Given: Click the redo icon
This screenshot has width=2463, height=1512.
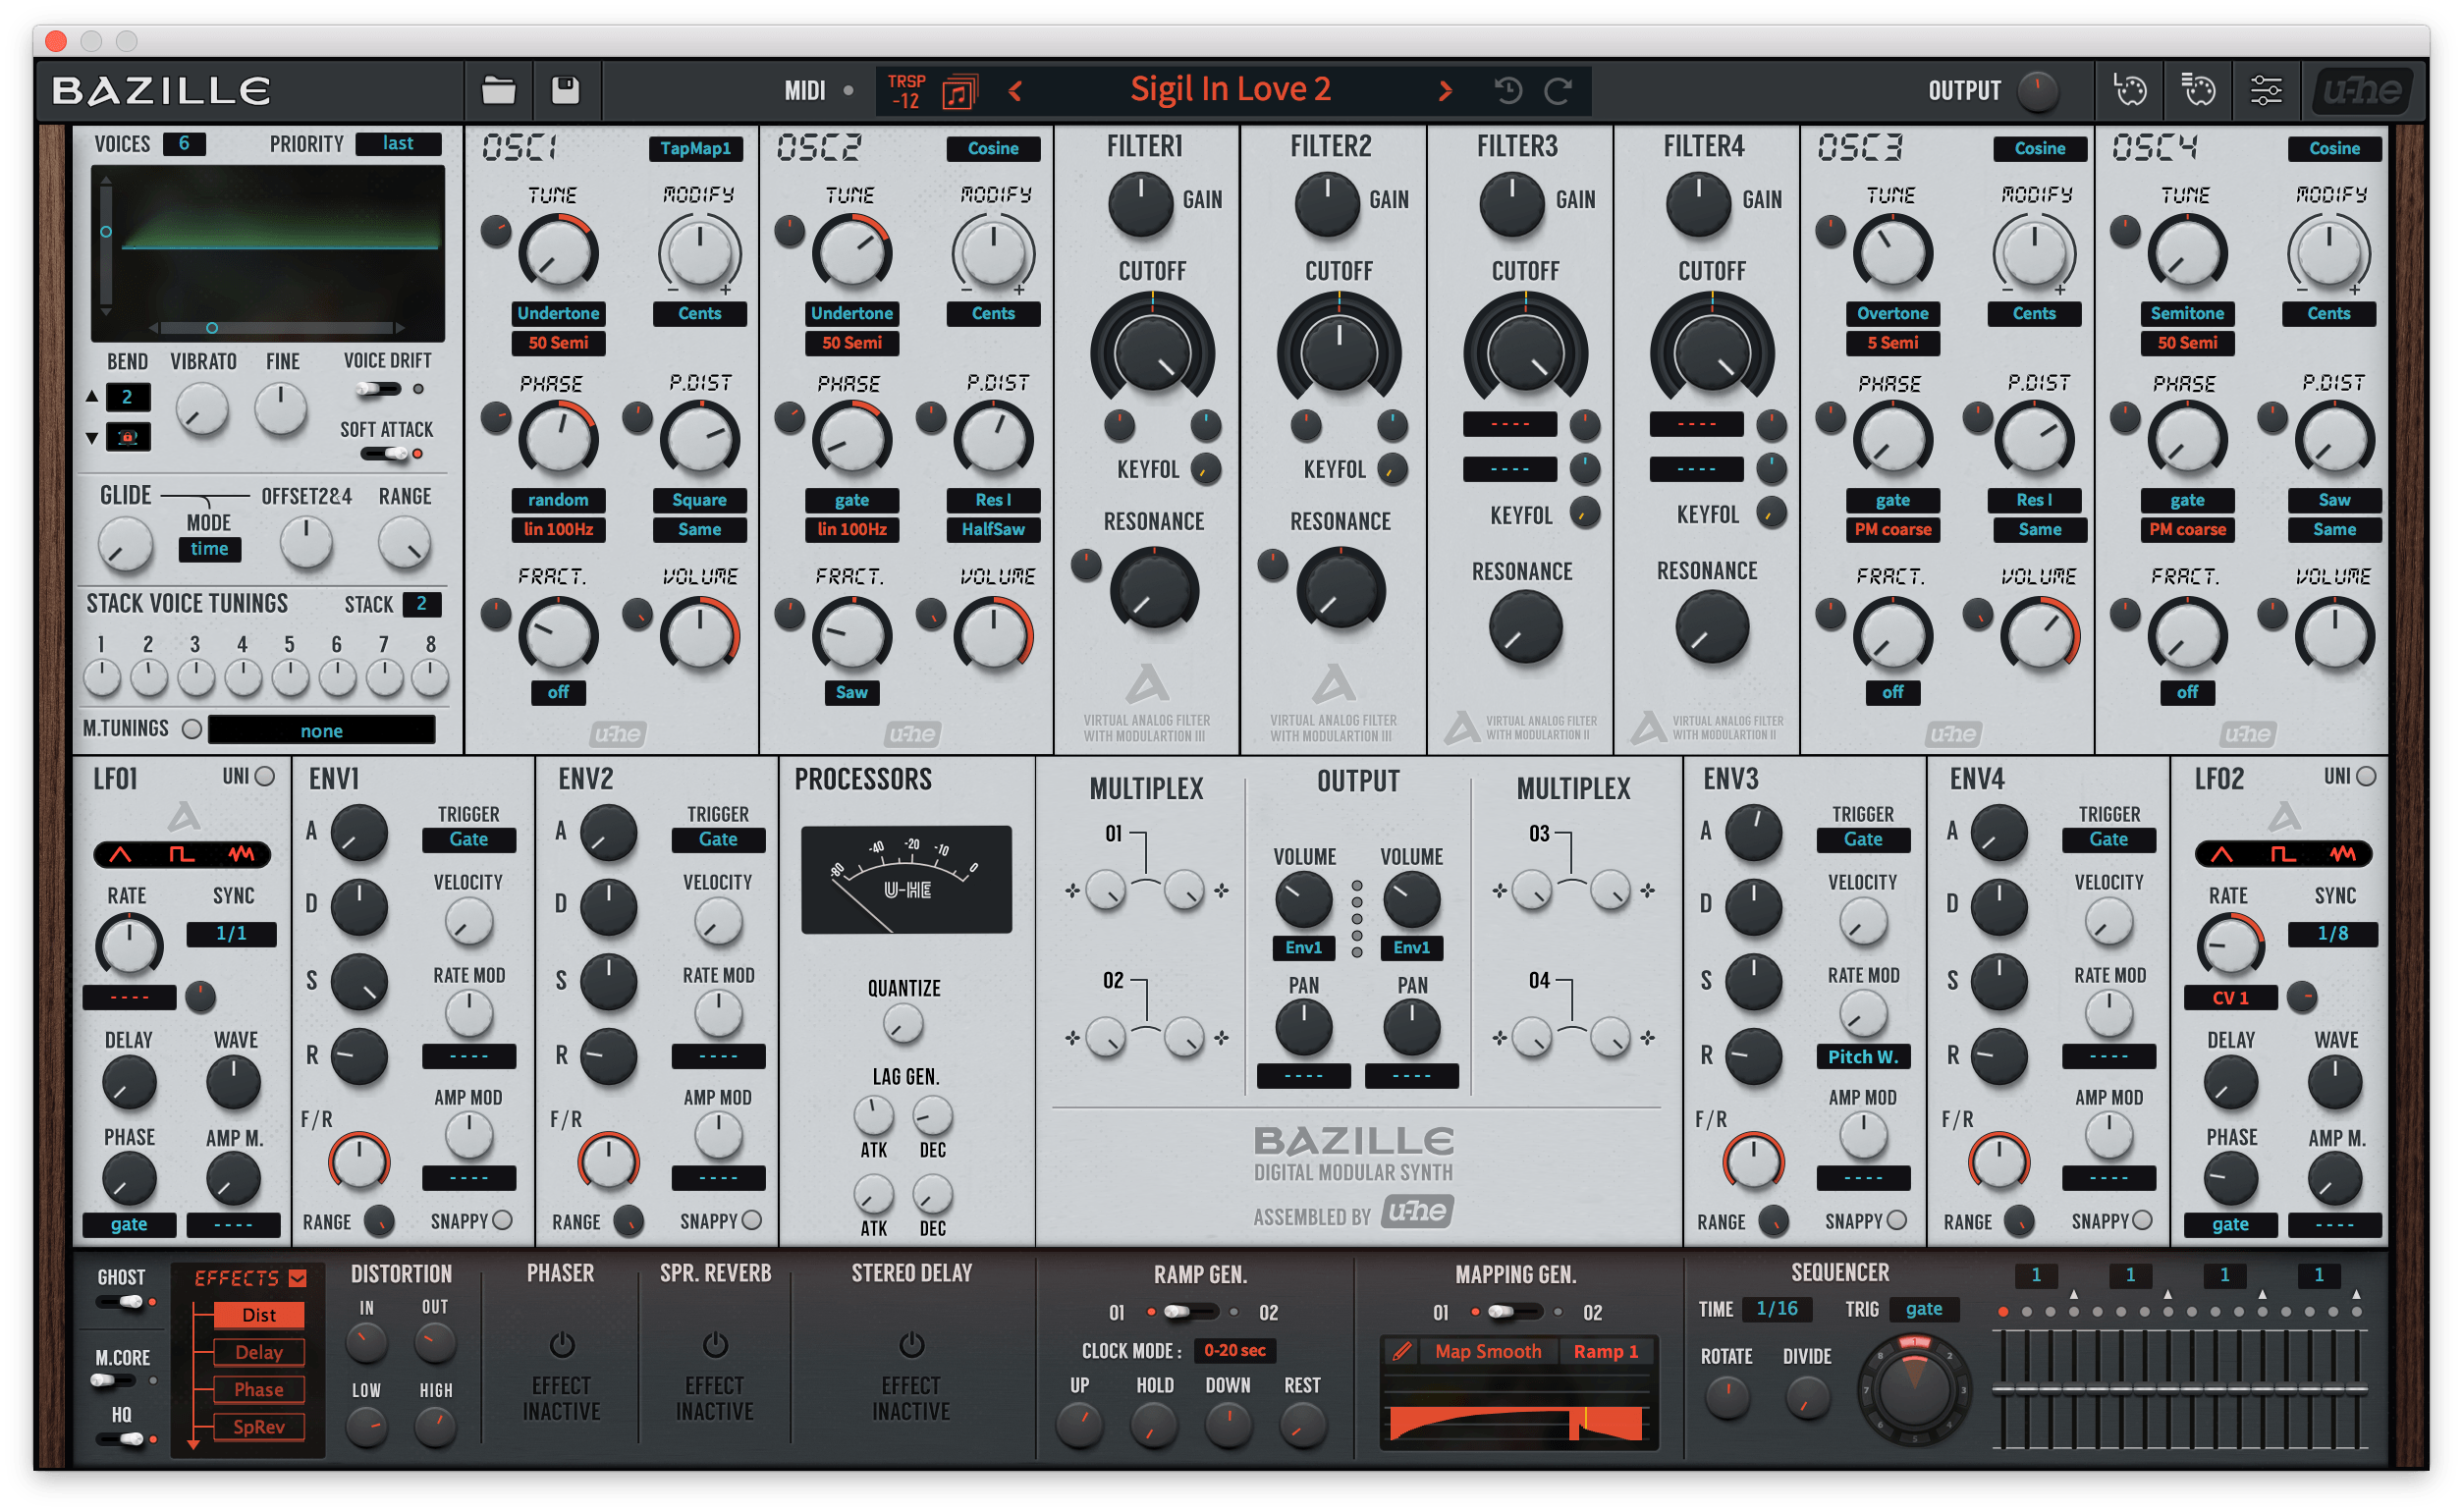Looking at the screenshot, I should coord(1558,91).
